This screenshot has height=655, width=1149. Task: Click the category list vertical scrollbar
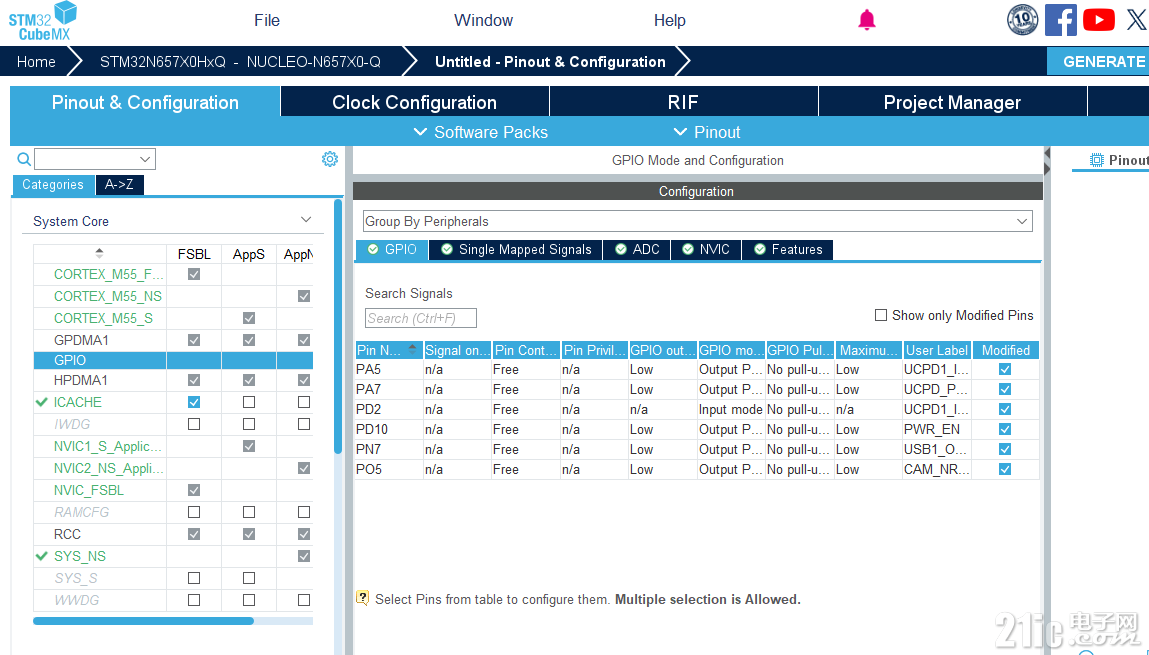point(338,326)
